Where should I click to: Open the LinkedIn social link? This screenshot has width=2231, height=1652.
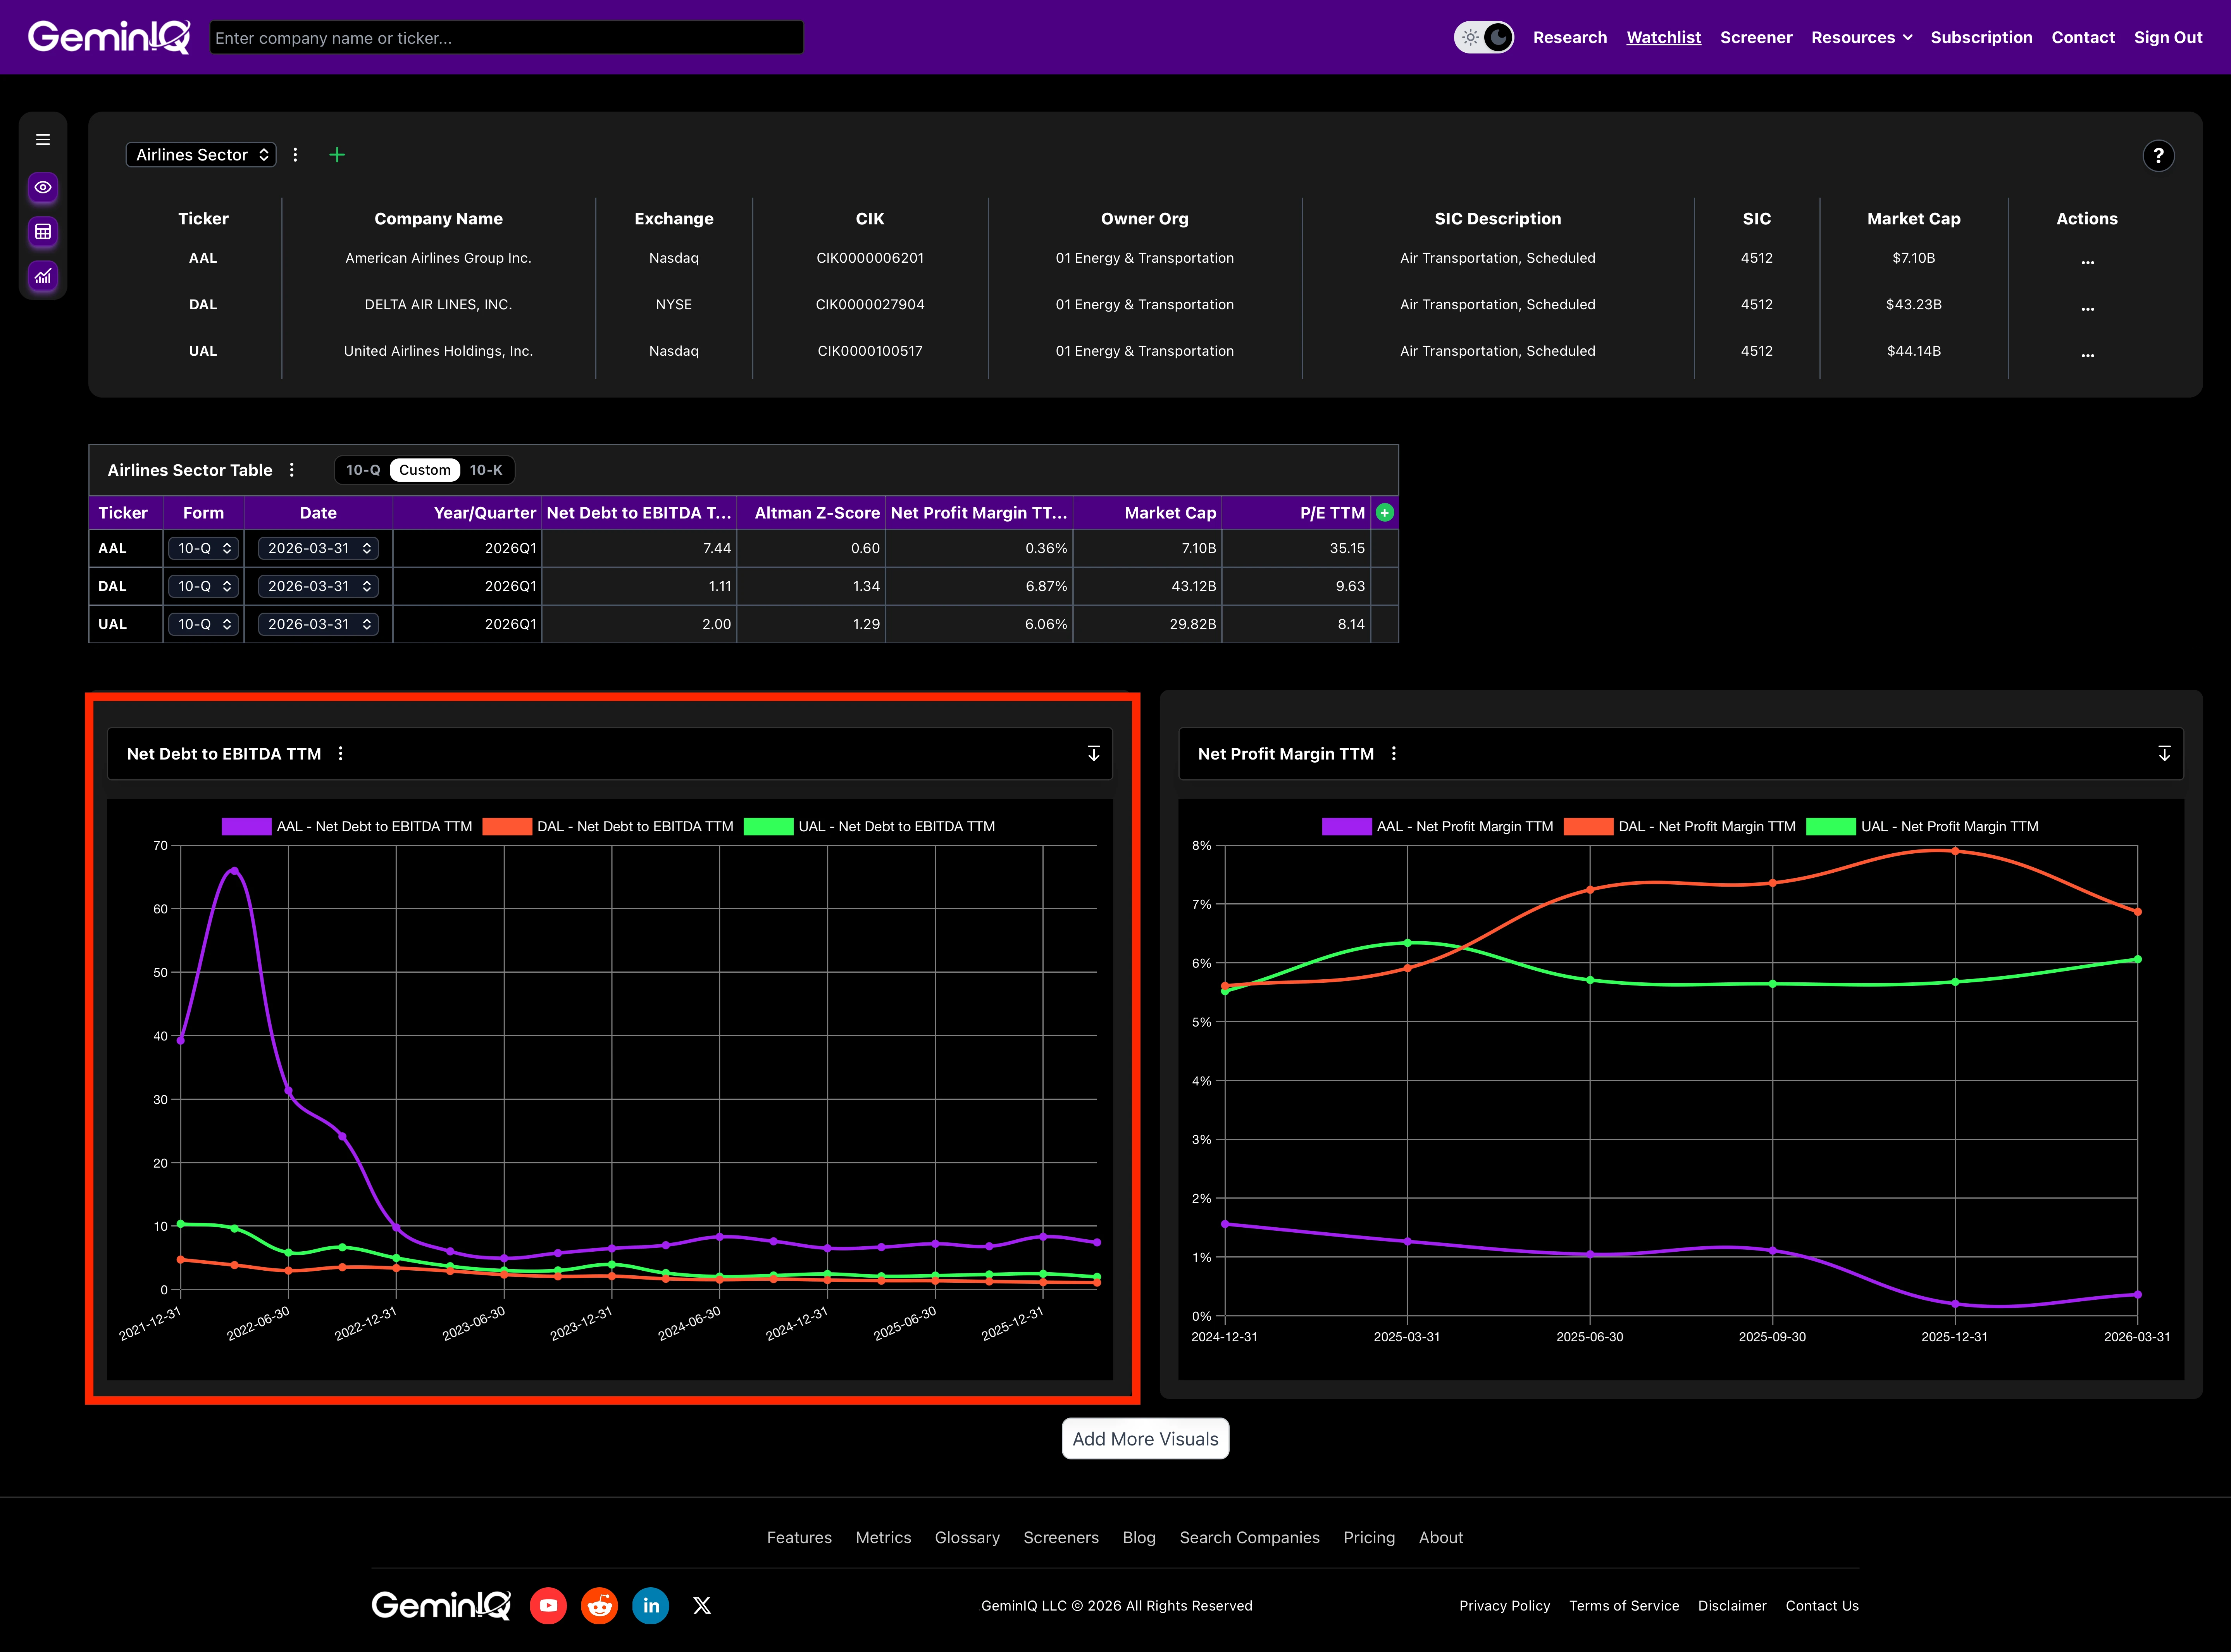pyautogui.click(x=651, y=1605)
